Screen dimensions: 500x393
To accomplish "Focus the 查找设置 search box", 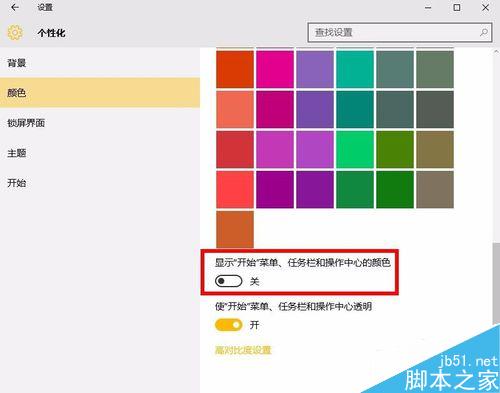I will click(x=400, y=32).
